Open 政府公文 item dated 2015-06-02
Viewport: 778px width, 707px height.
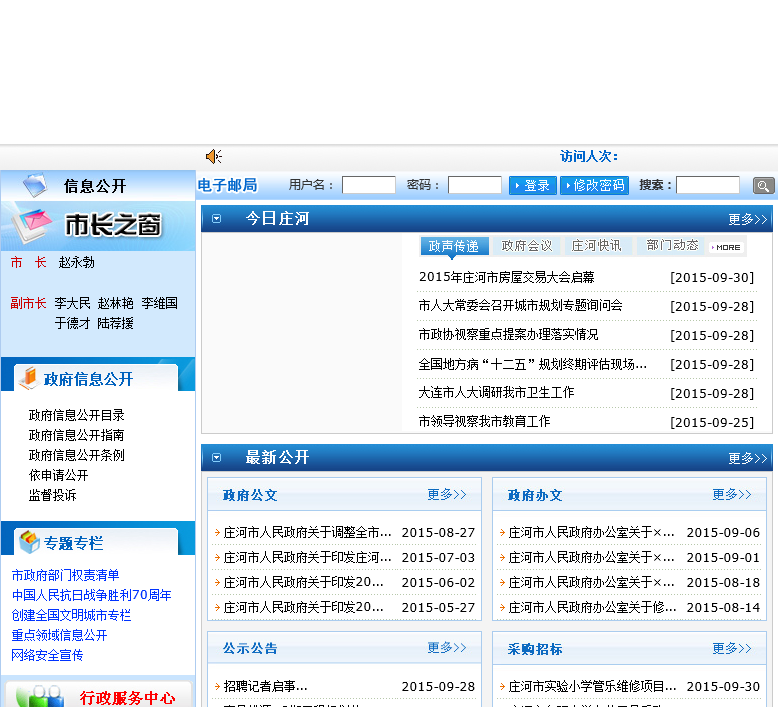tap(304, 582)
